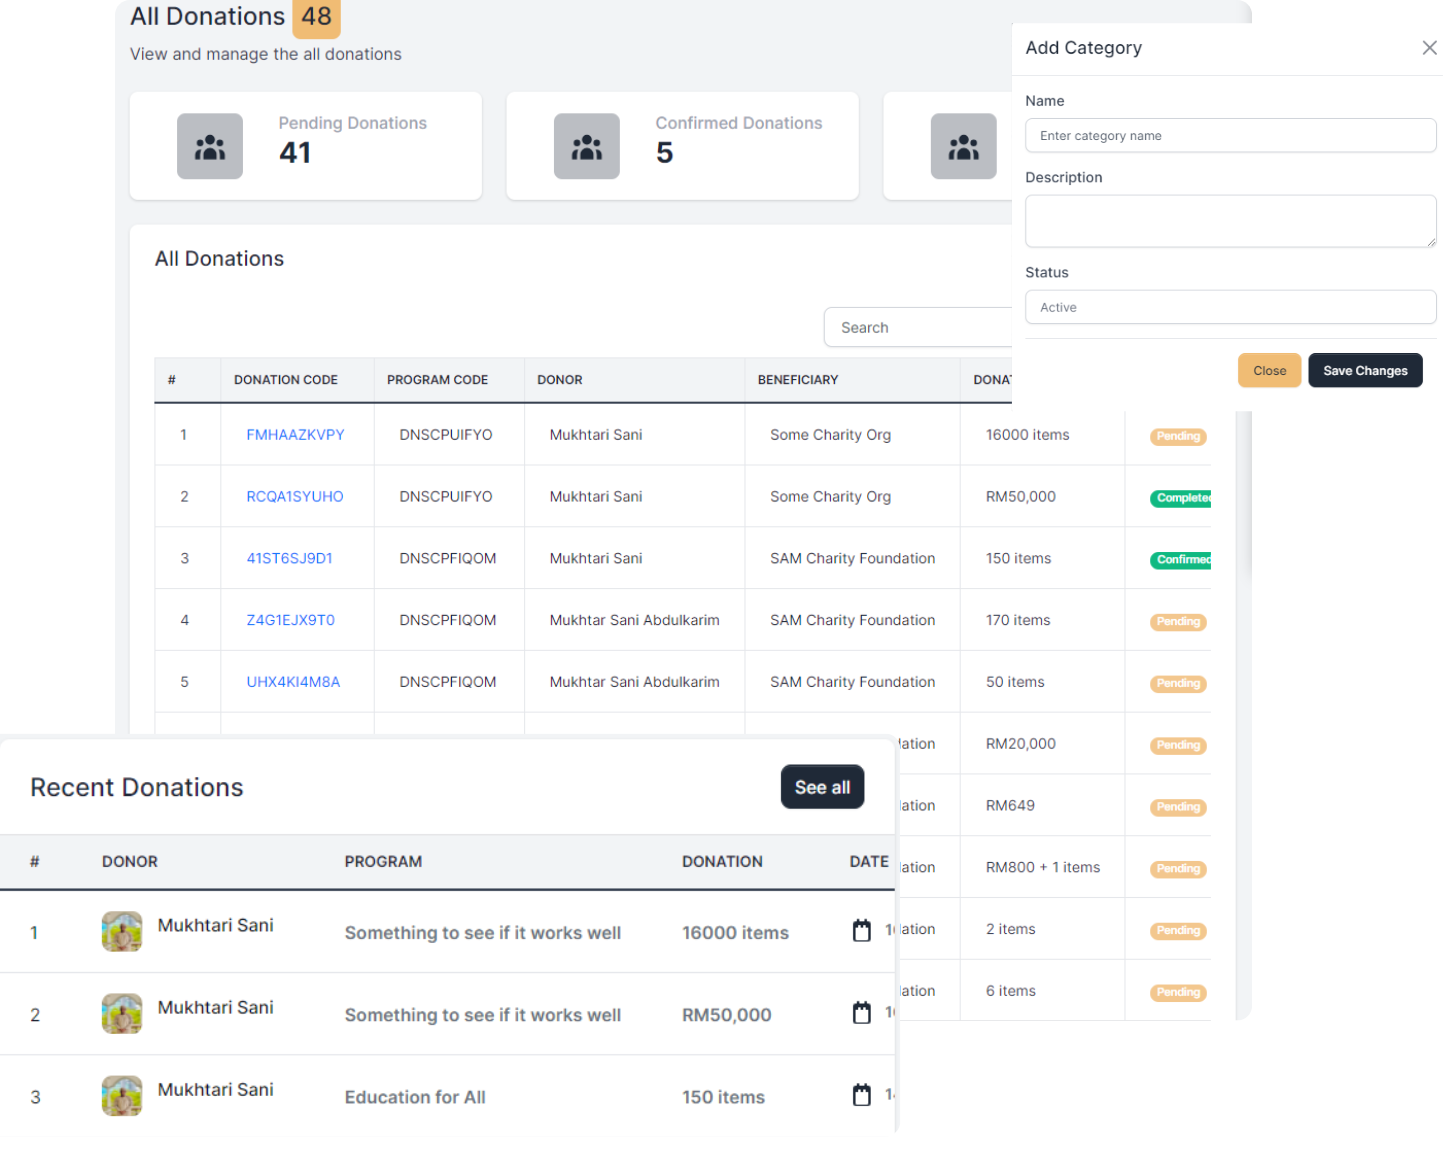The image size is (1443, 1150).
Task: Click the DATE header in Recent Donations
Action: (869, 862)
